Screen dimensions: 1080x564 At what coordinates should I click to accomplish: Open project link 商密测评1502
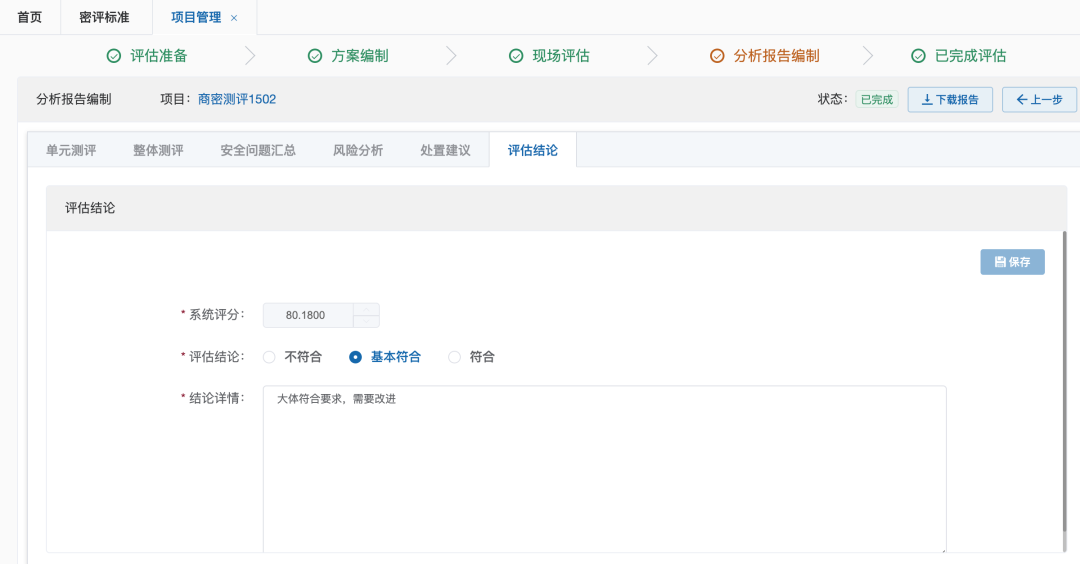pyautogui.click(x=237, y=99)
